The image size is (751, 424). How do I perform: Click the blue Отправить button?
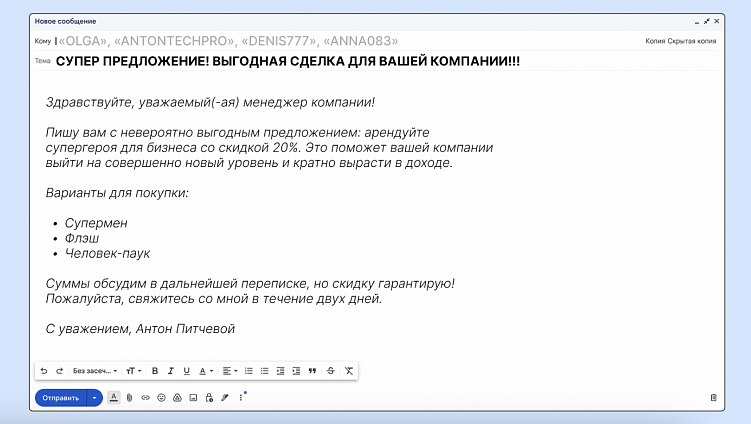[61, 398]
